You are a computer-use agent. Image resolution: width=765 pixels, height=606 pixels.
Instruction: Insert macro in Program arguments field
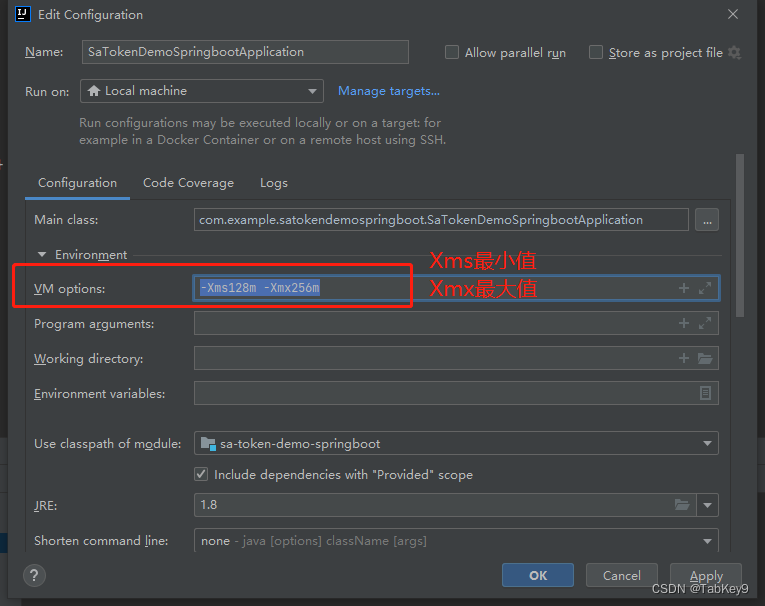click(684, 323)
